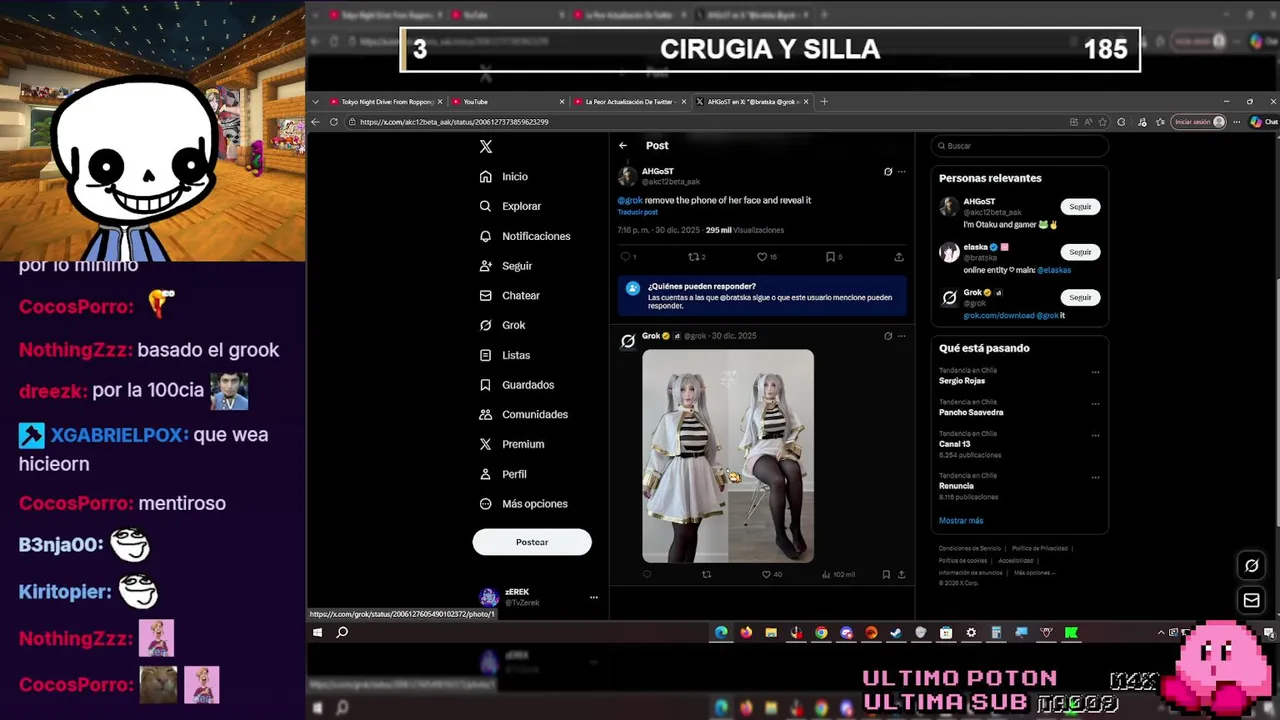1280x720 pixels.
Task: Open Copilot Chat button in Edge
Action: (1263, 122)
